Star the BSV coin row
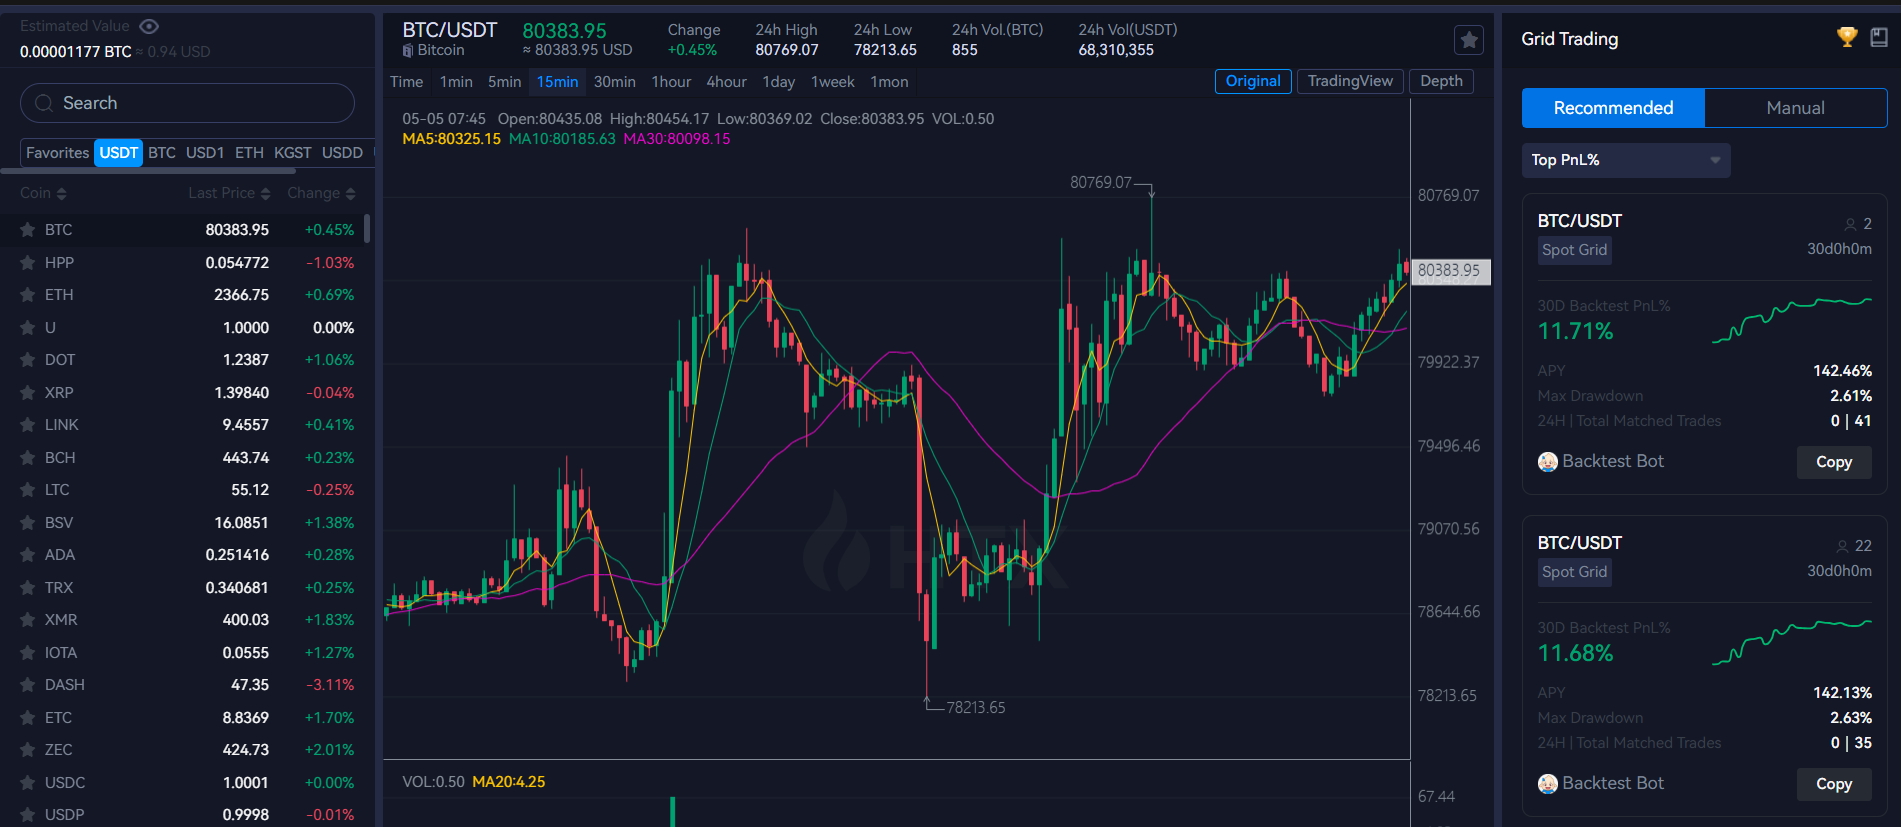 (x=28, y=523)
